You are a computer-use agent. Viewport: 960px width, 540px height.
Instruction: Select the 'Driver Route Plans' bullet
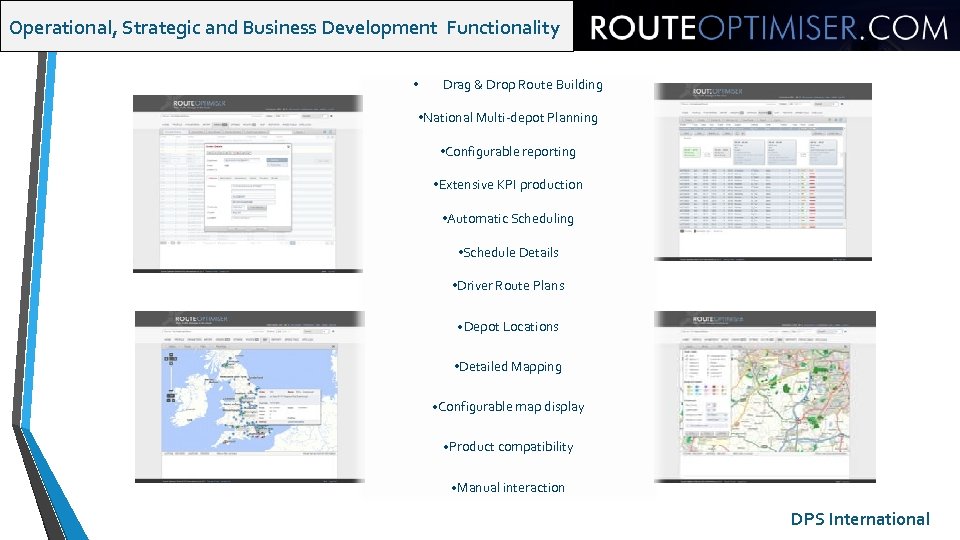(511, 285)
